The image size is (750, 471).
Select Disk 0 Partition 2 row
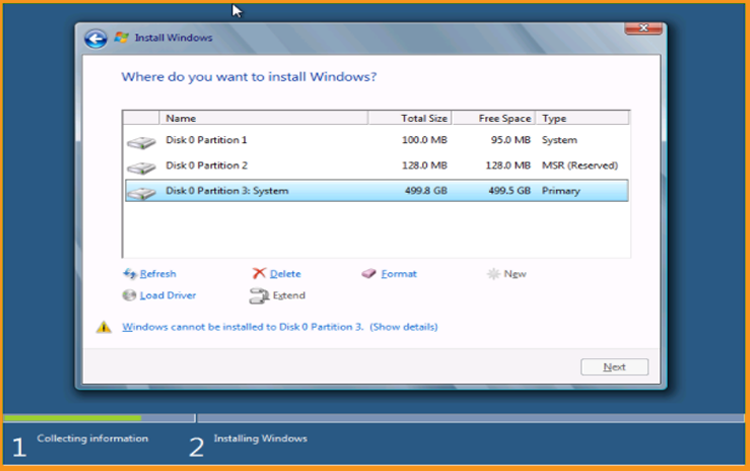coord(376,165)
